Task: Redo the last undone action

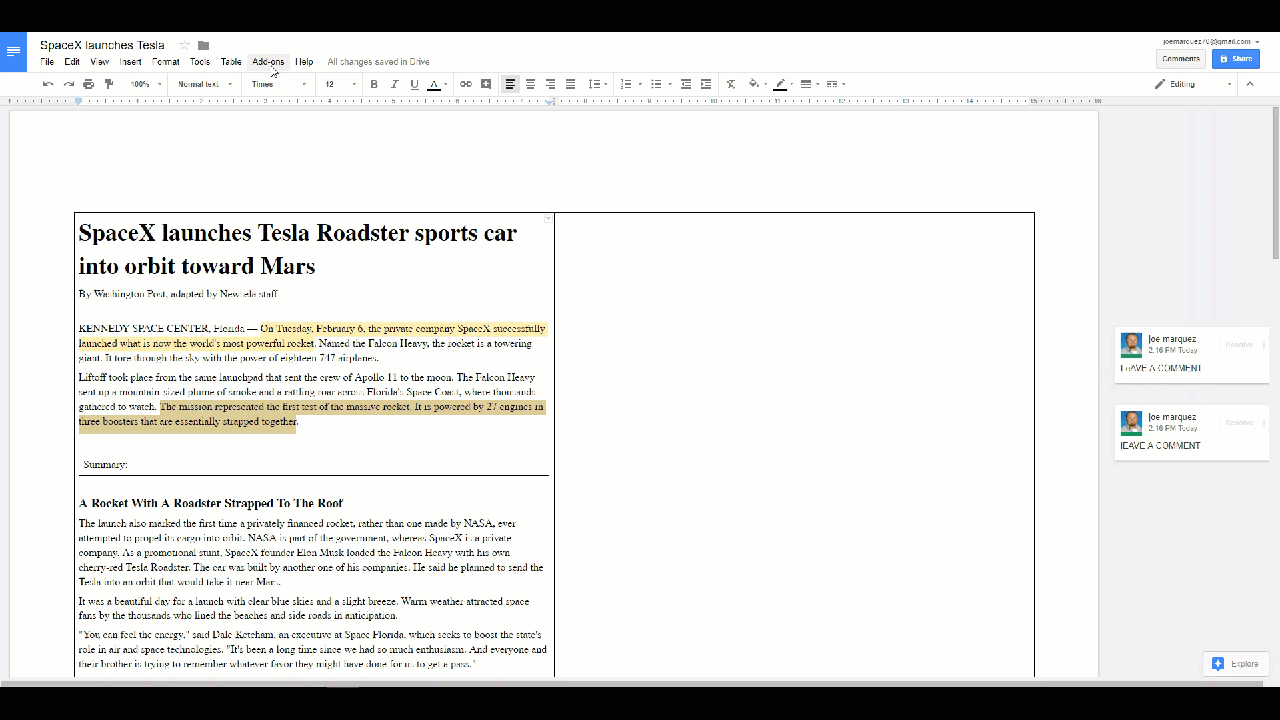Action: [68, 84]
